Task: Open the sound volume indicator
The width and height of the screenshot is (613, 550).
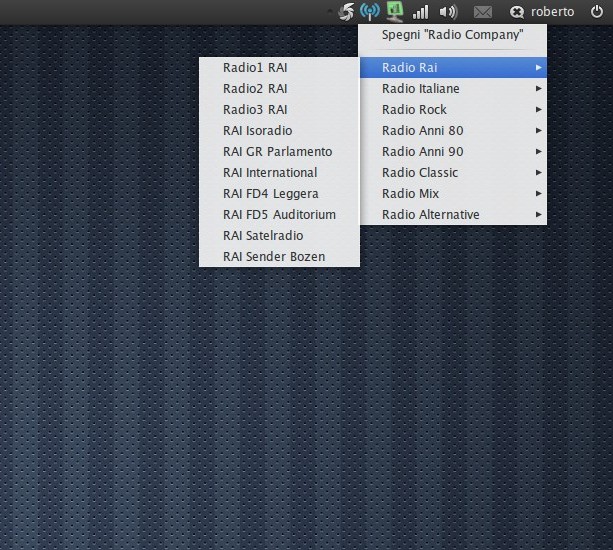Action: (x=448, y=12)
